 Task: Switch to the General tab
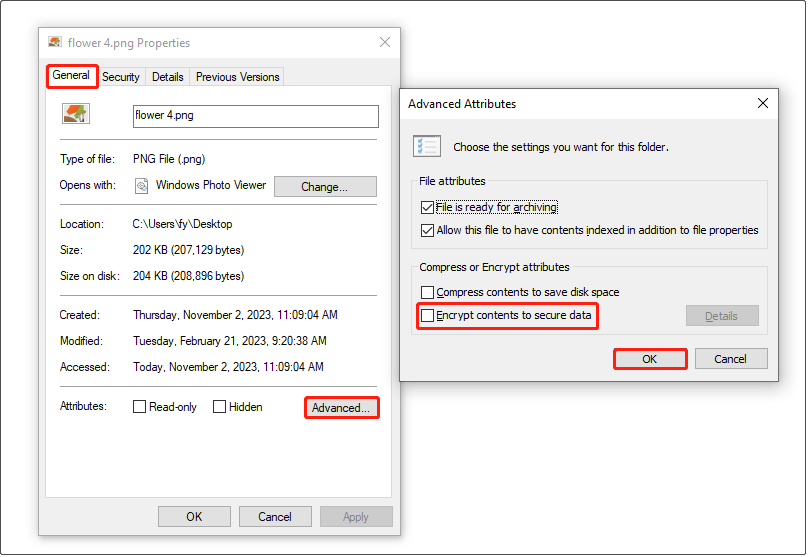tap(71, 75)
